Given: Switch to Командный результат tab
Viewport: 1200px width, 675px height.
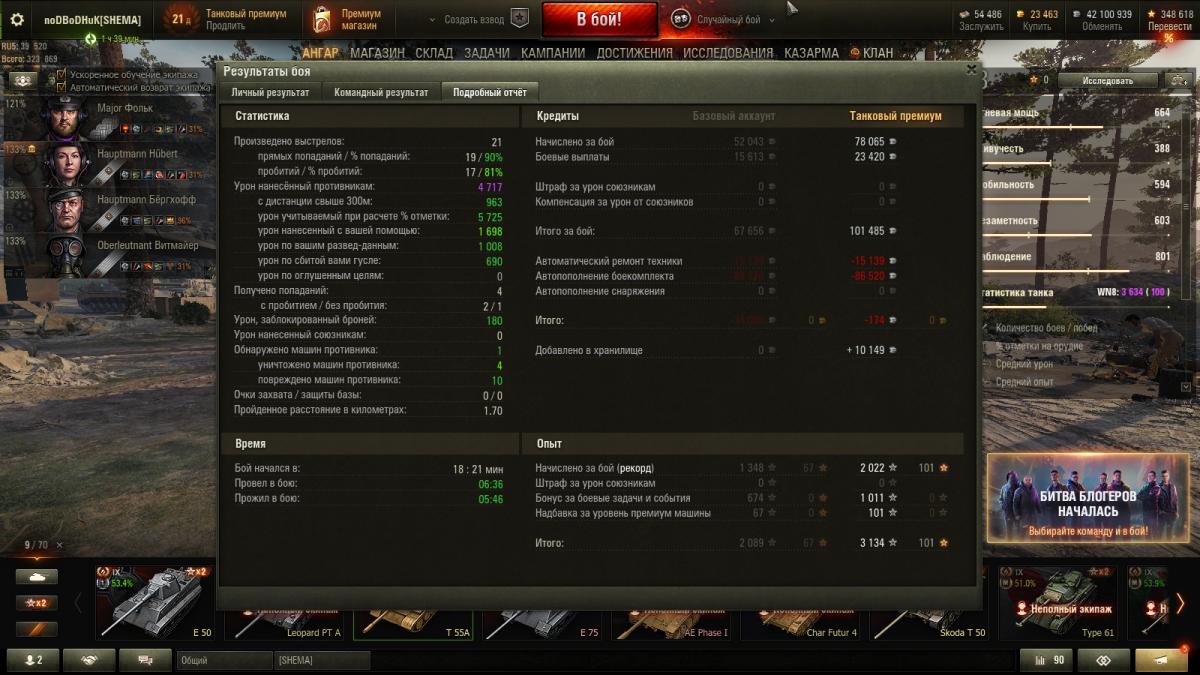Looking at the screenshot, I should 381,92.
